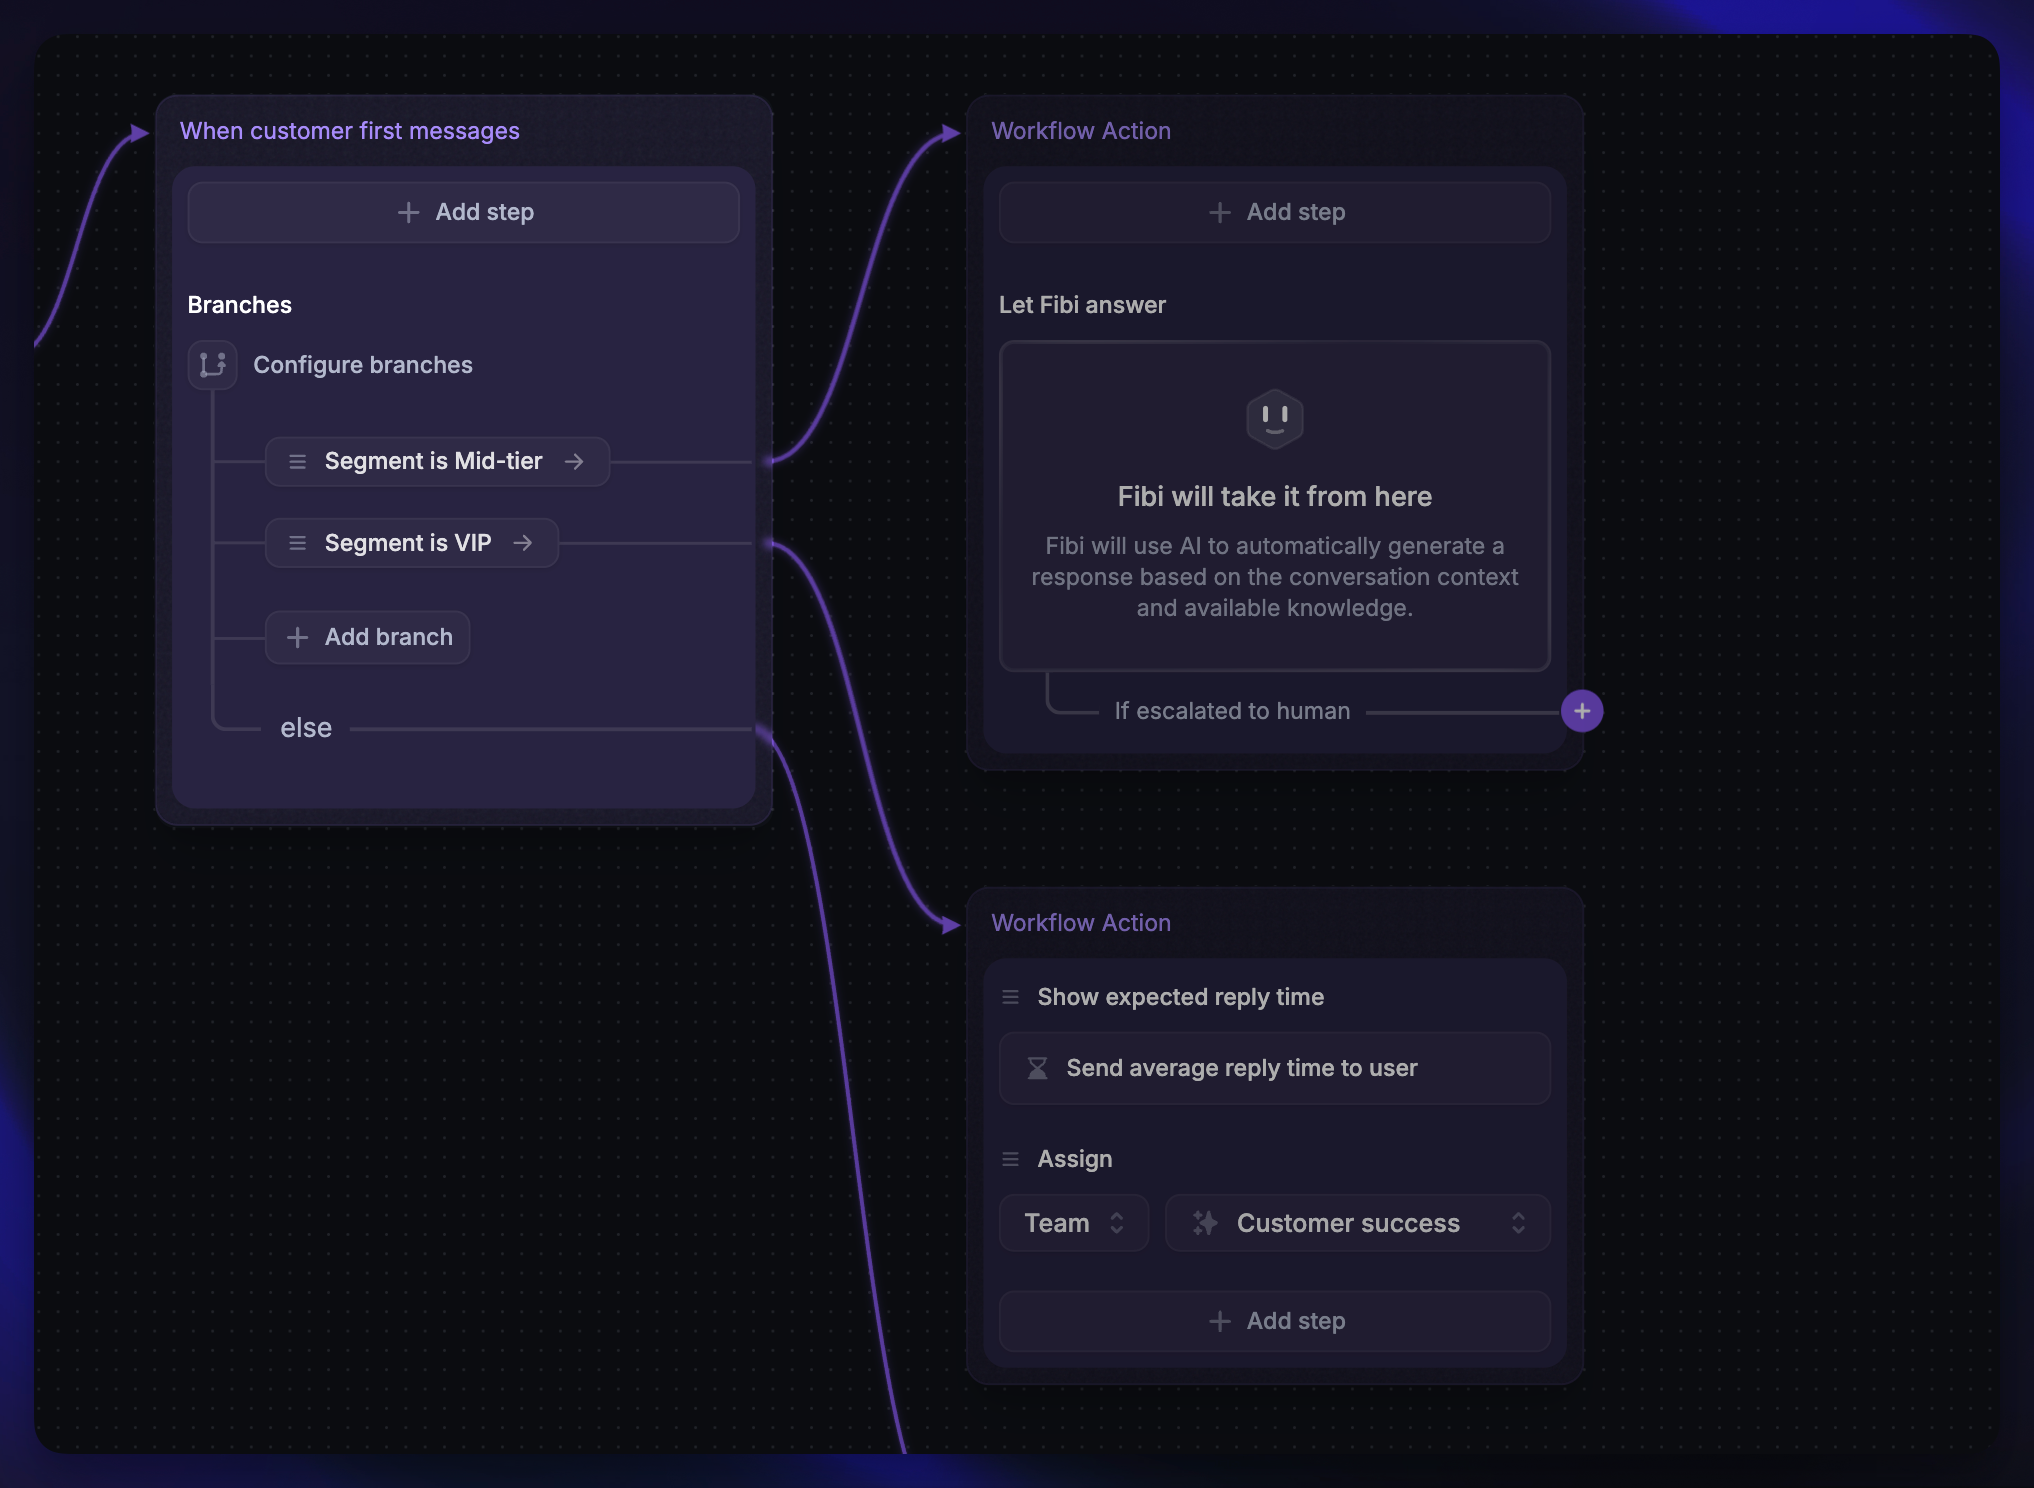Click the Fibi smiley face icon

[x=1274, y=418]
